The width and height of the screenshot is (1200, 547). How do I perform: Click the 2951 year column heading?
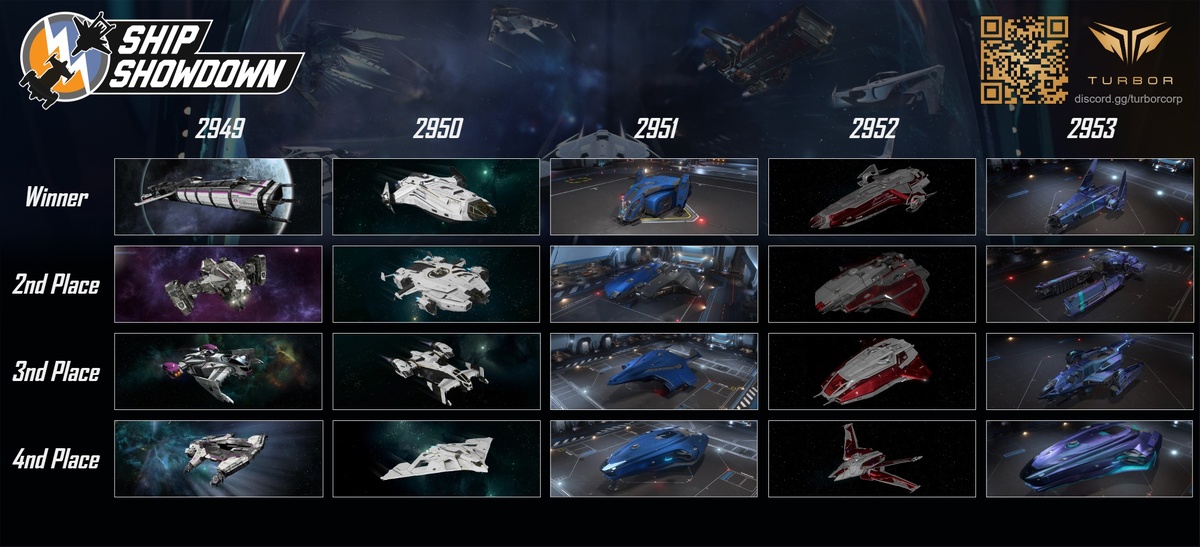tap(656, 128)
